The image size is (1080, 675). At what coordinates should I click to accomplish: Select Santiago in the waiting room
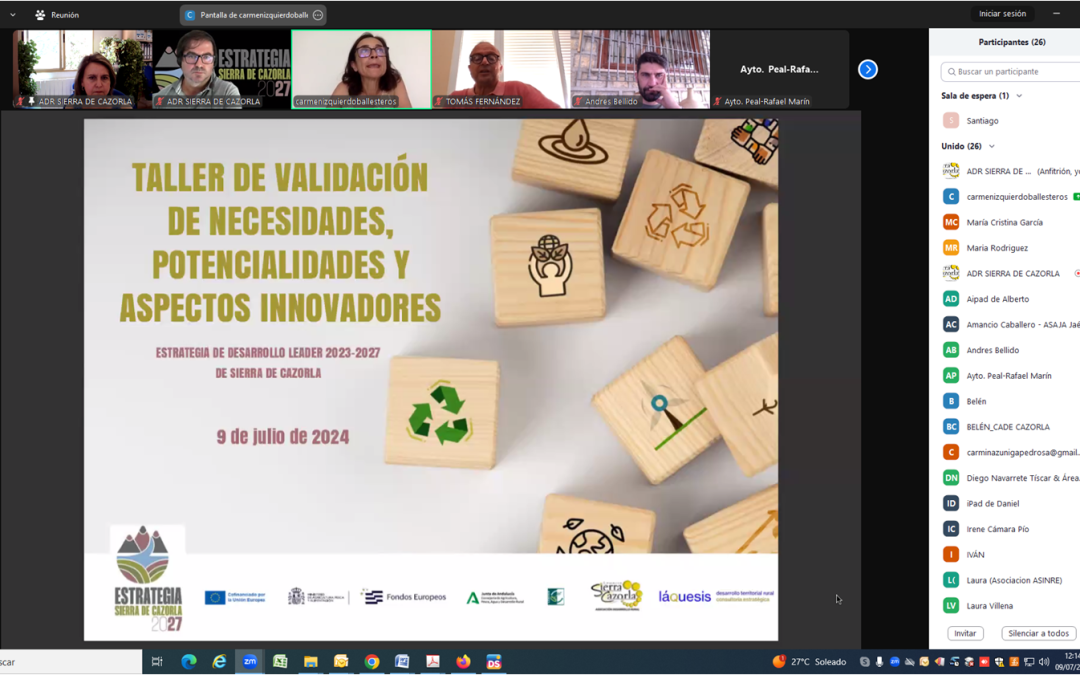pyautogui.click(x=982, y=121)
